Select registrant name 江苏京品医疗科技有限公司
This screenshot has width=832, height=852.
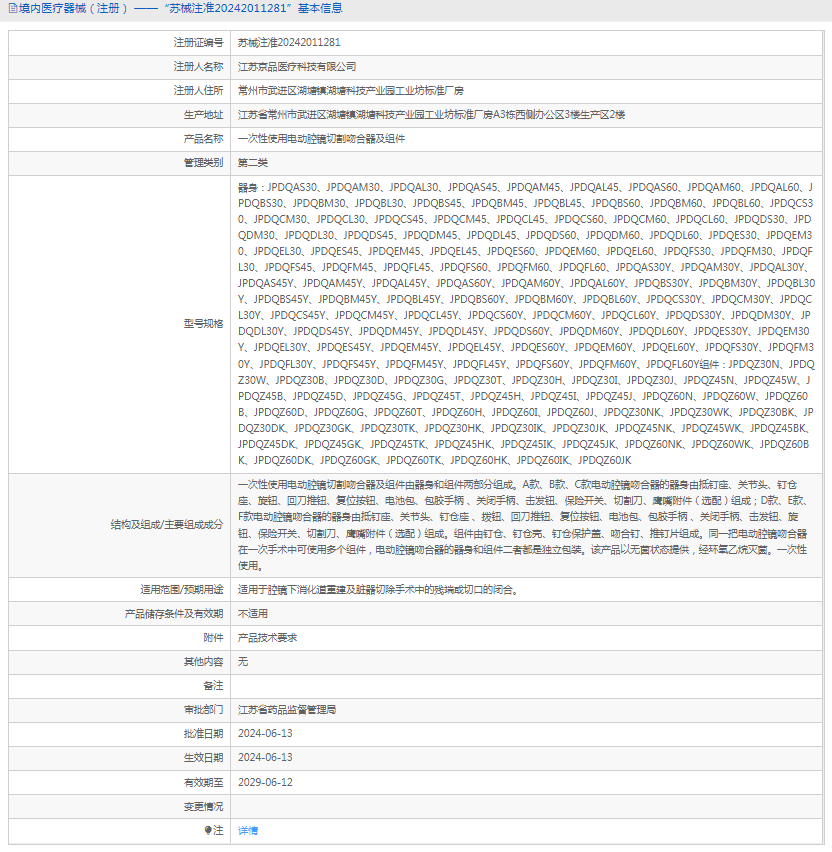(x=297, y=66)
